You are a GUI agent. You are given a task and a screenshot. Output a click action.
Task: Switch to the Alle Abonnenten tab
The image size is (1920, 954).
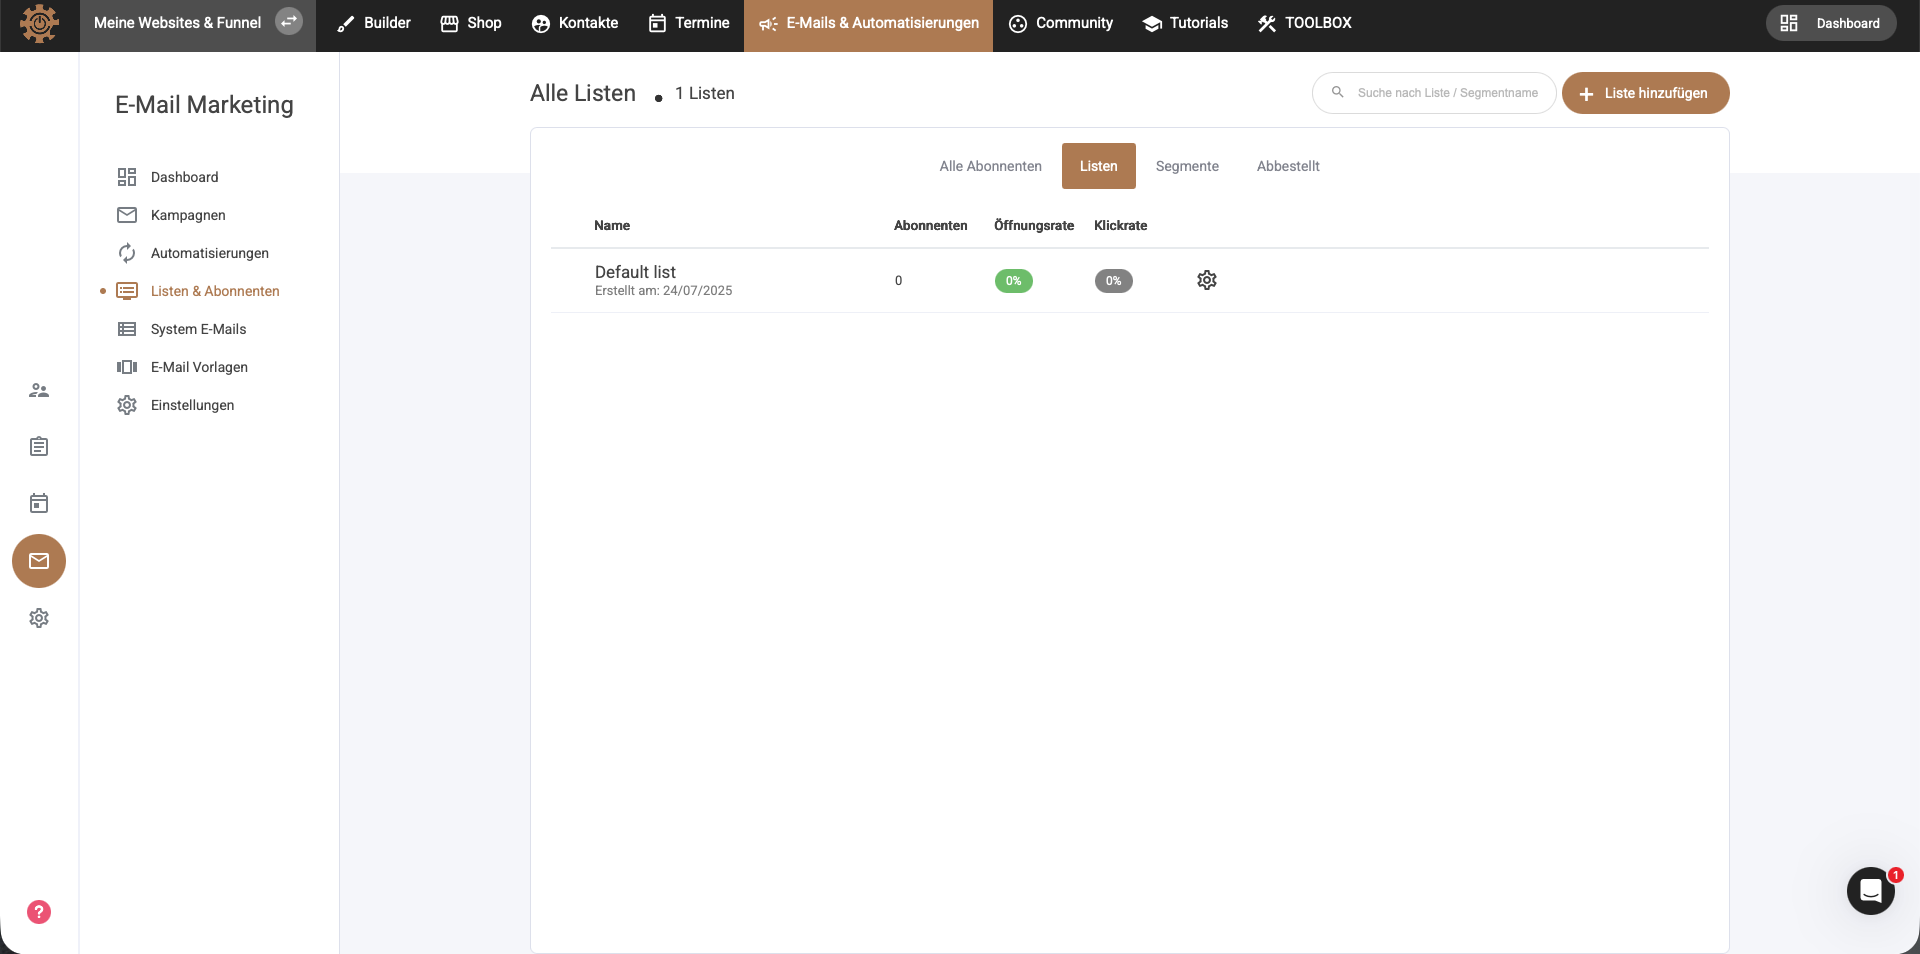[x=990, y=166]
